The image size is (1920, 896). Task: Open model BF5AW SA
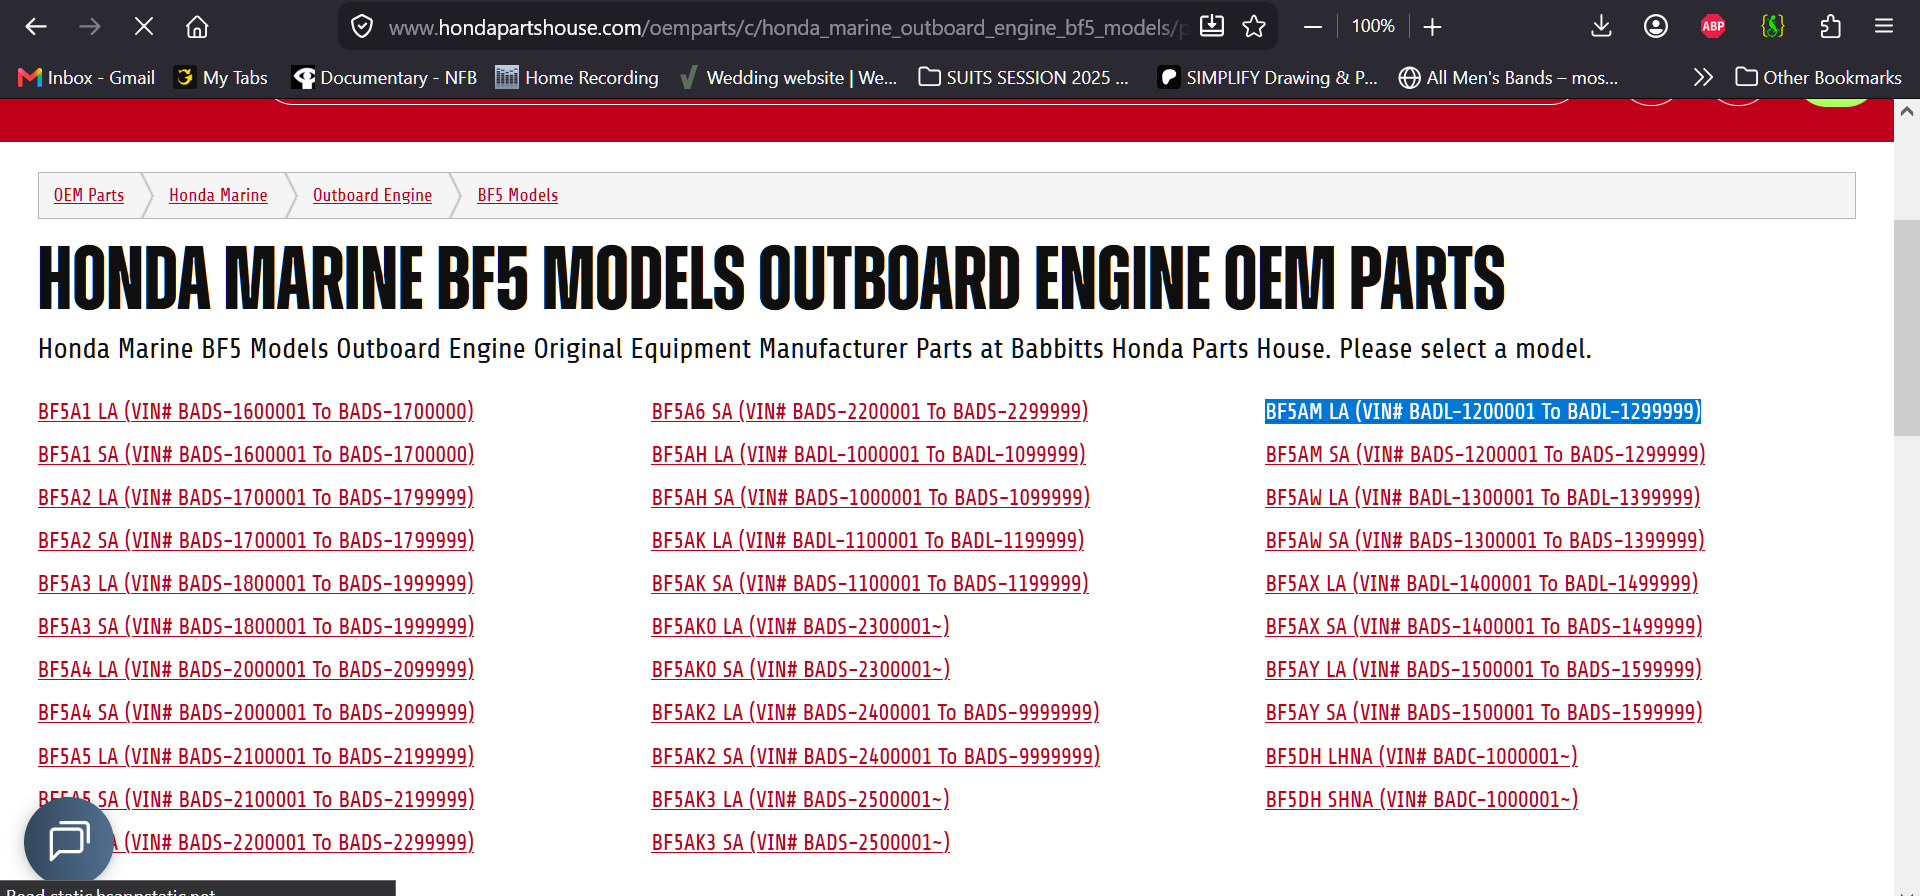(1485, 540)
